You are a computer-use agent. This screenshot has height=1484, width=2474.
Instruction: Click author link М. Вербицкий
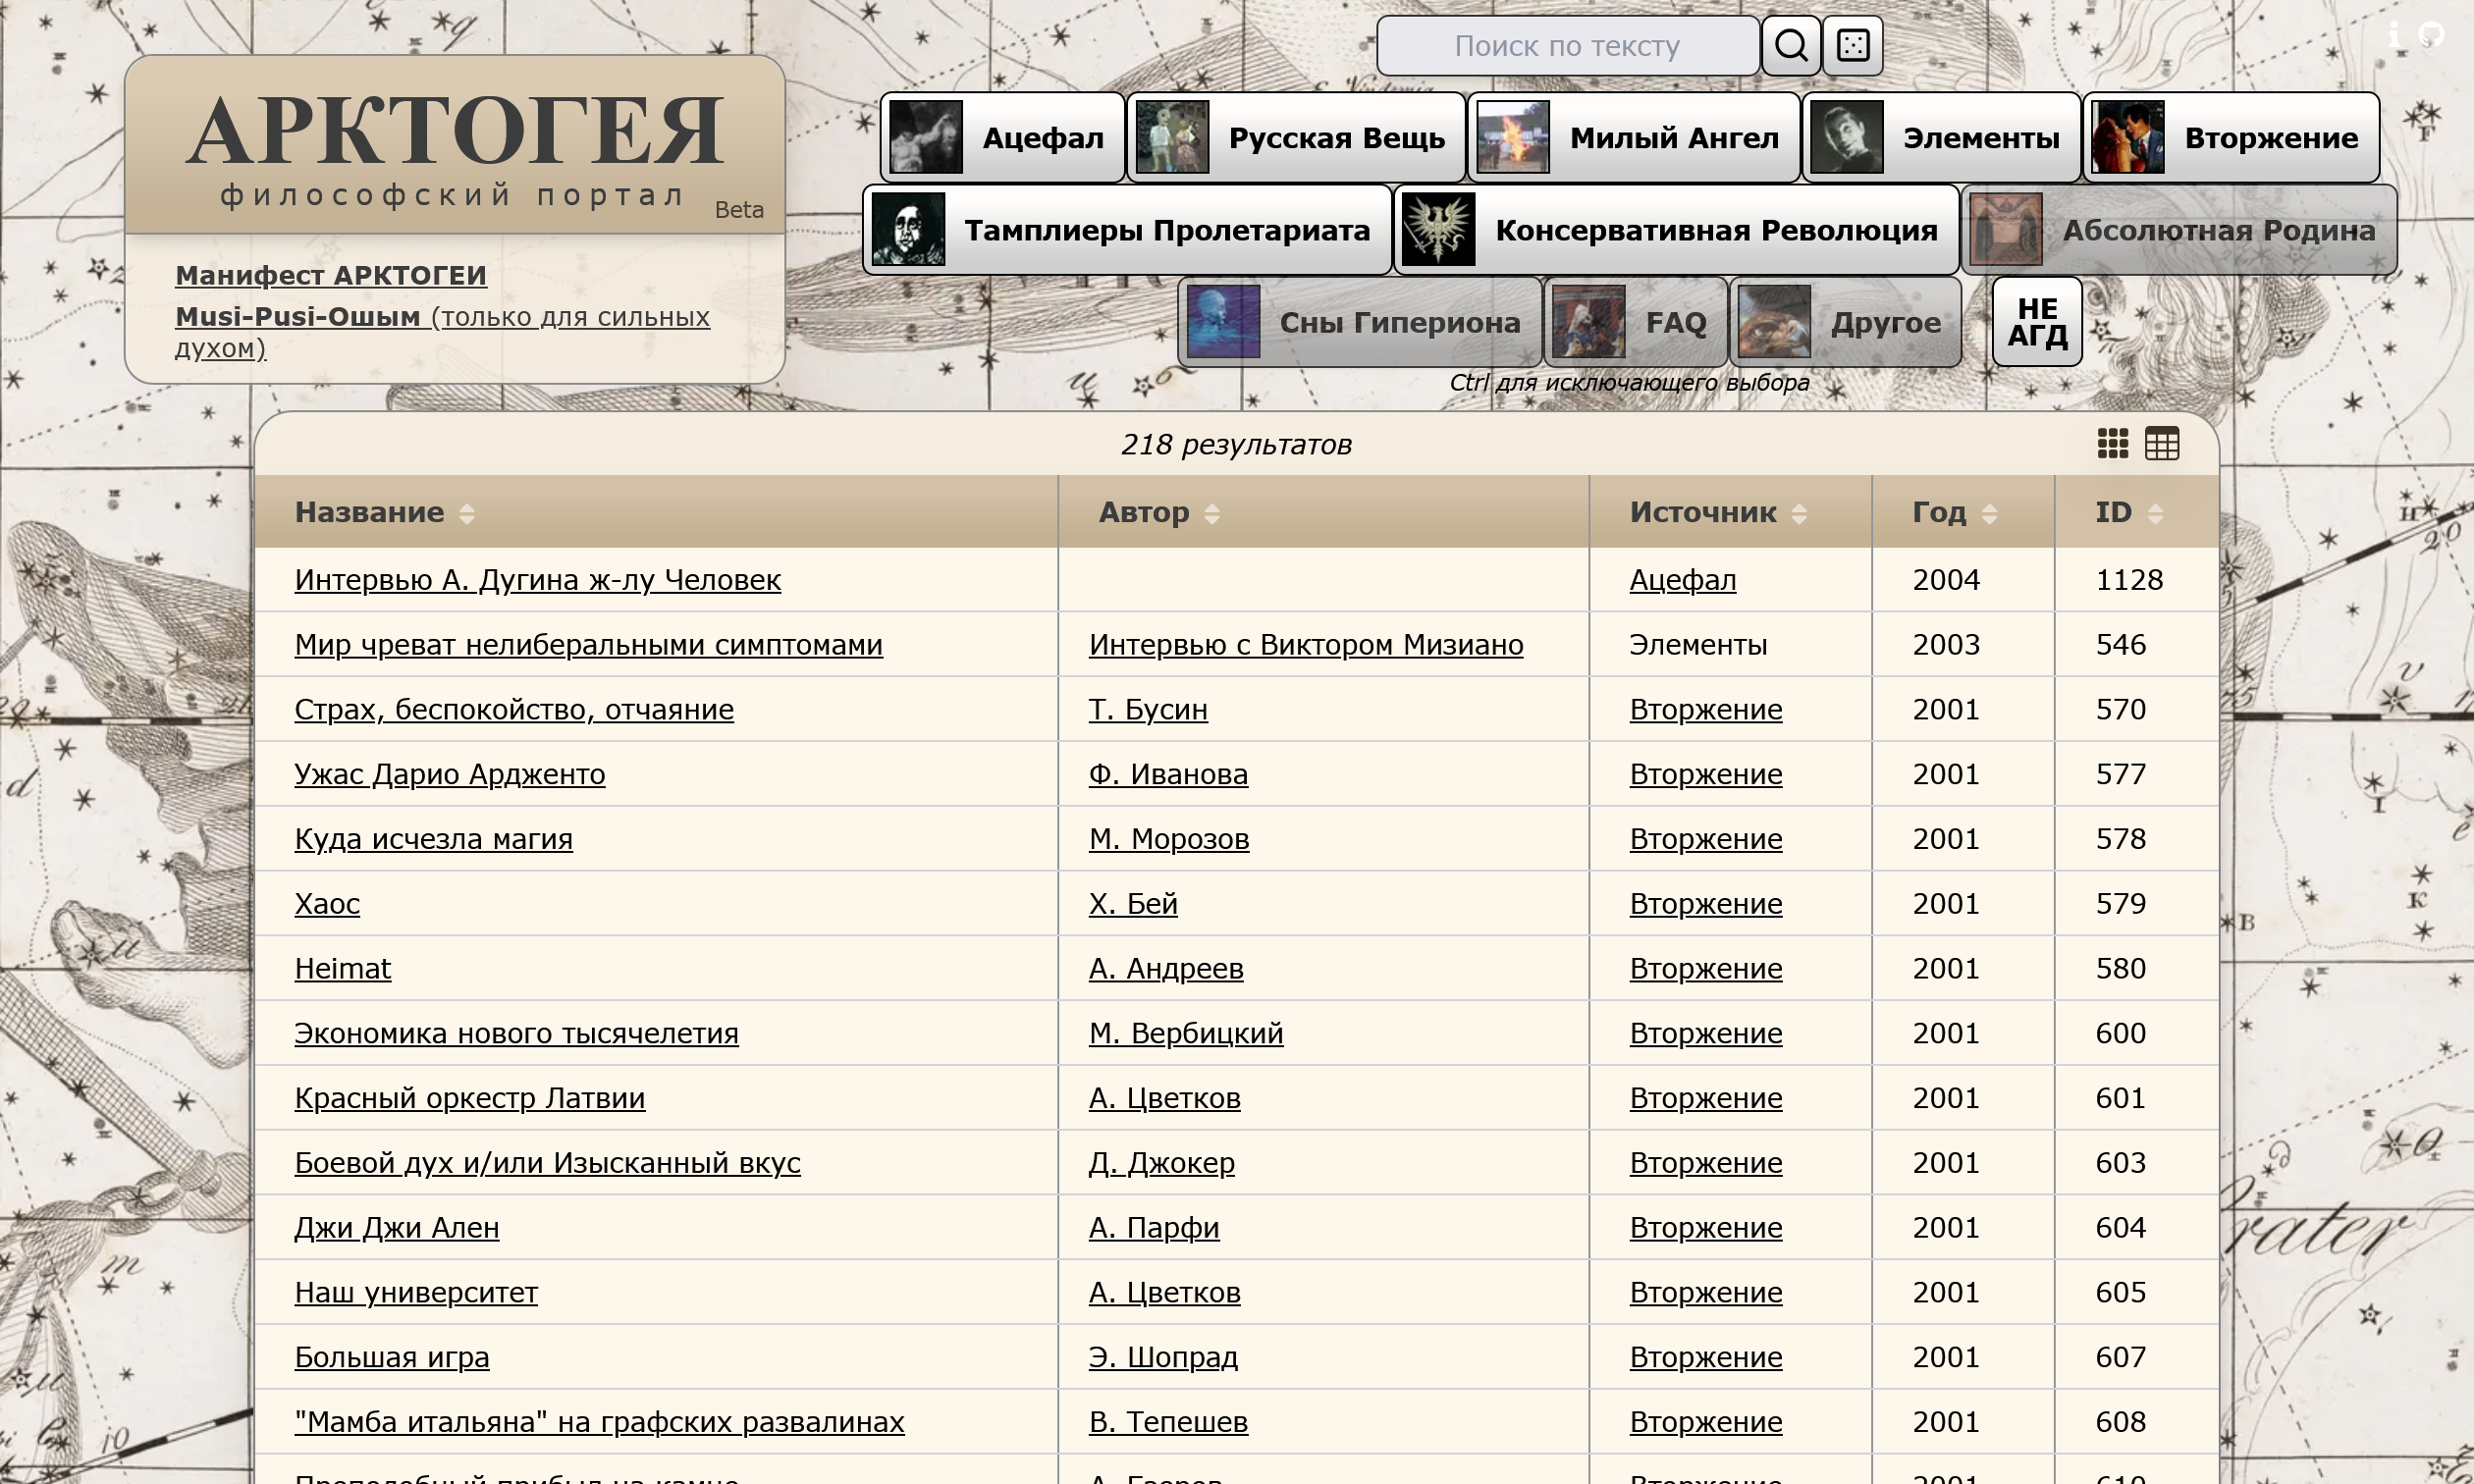[1185, 1033]
